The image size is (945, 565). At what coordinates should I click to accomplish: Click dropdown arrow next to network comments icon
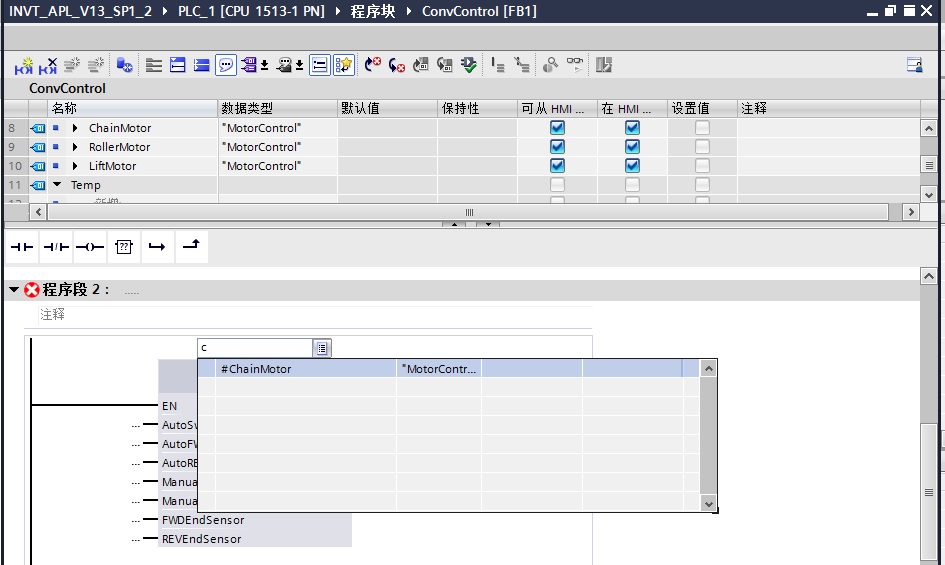click(299, 66)
